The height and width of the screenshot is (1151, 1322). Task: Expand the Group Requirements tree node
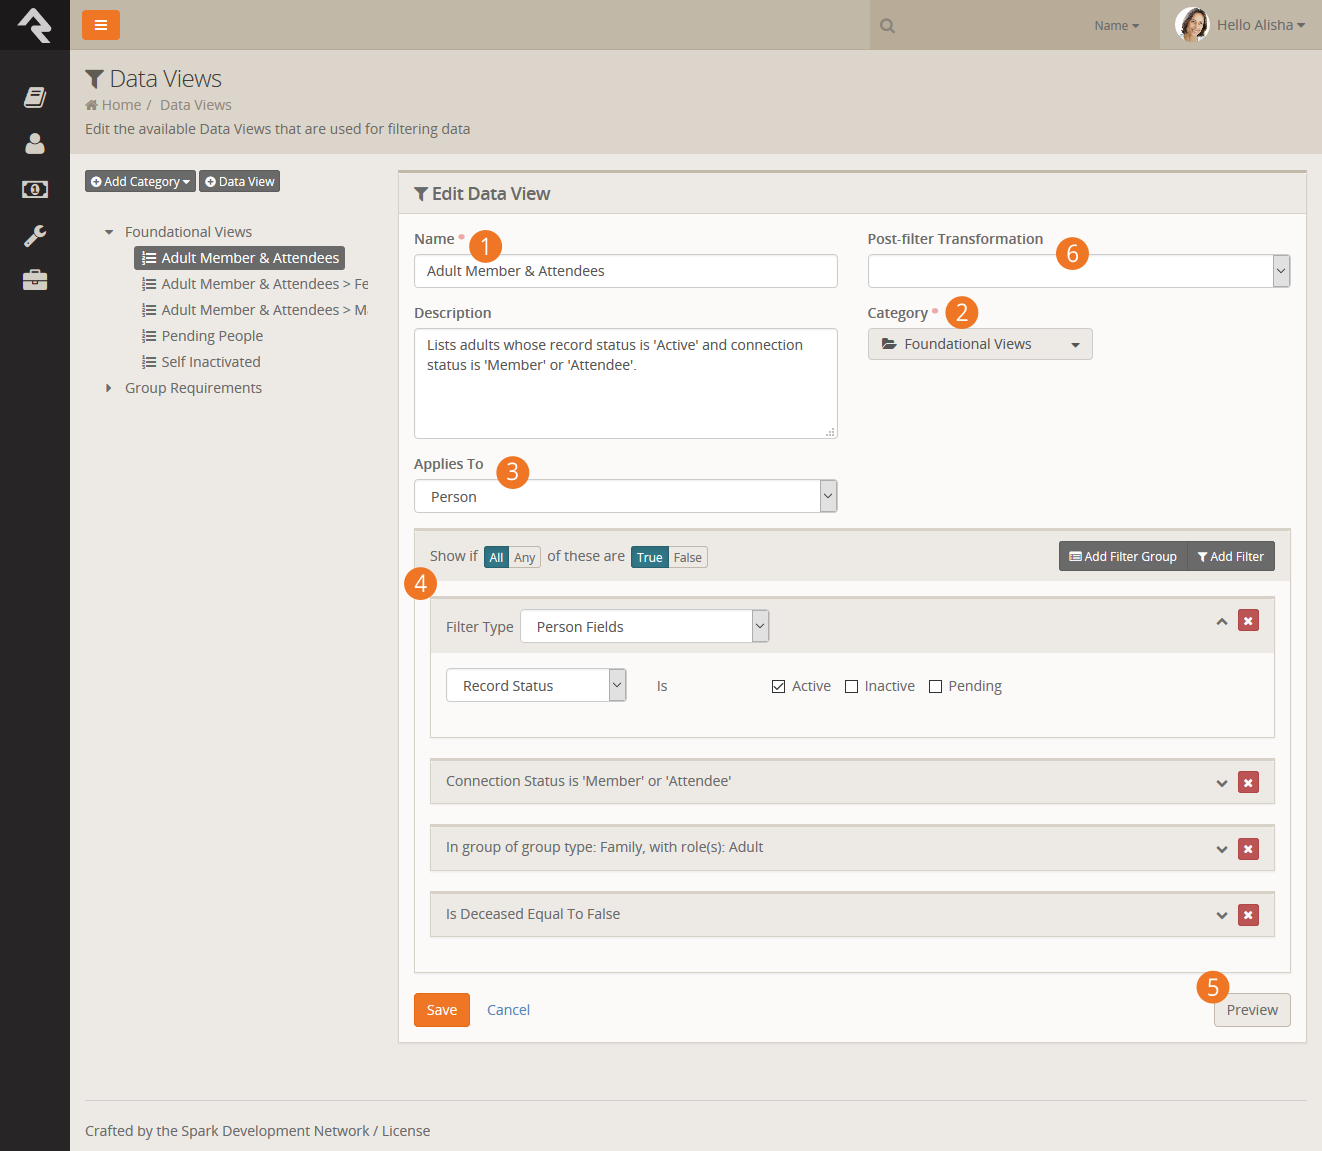(x=109, y=388)
